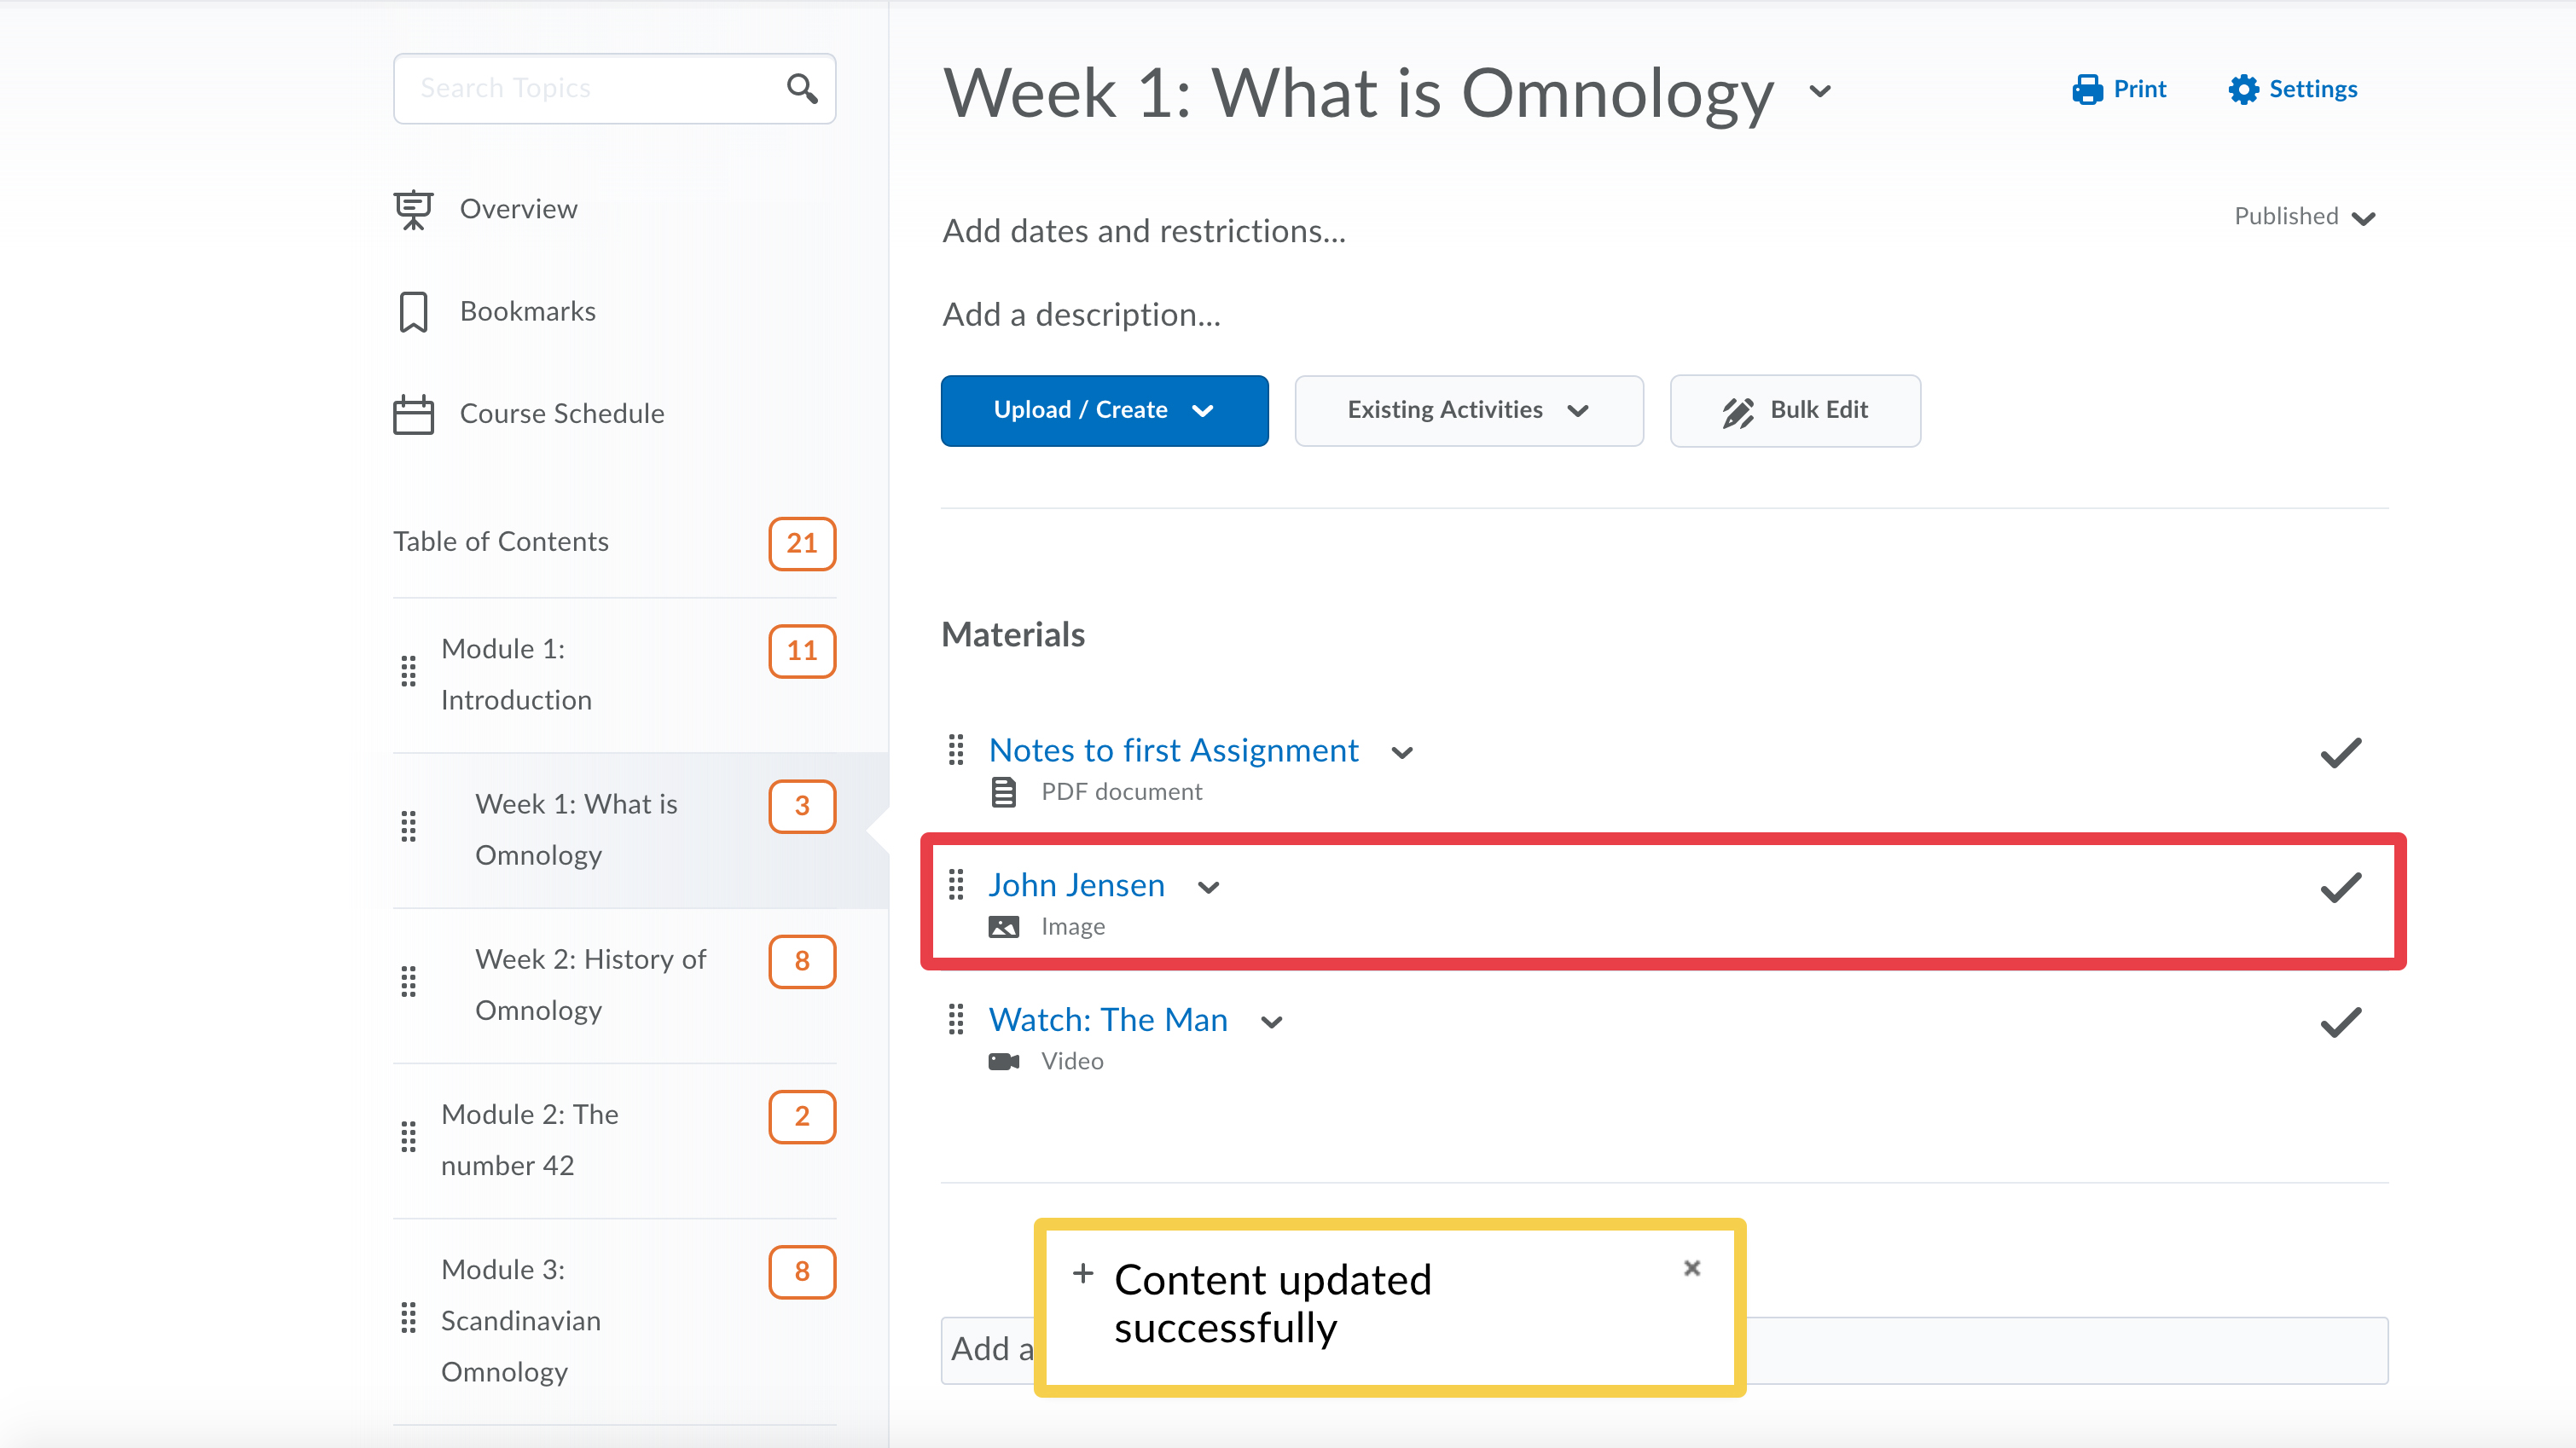Open the Notes to first Assignment link

click(x=1173, y=750)
